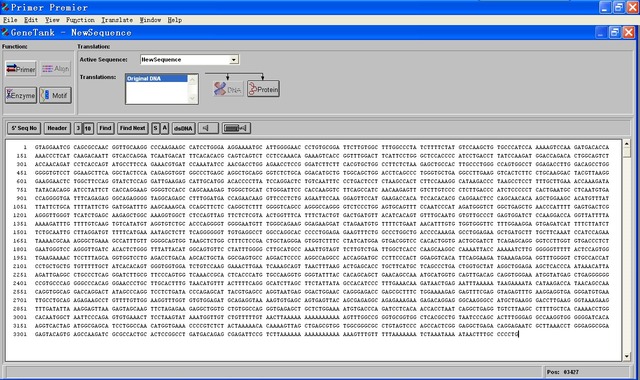The image size is (640, 380).
Task: Click the DNA translation icon
Action: 228,89
